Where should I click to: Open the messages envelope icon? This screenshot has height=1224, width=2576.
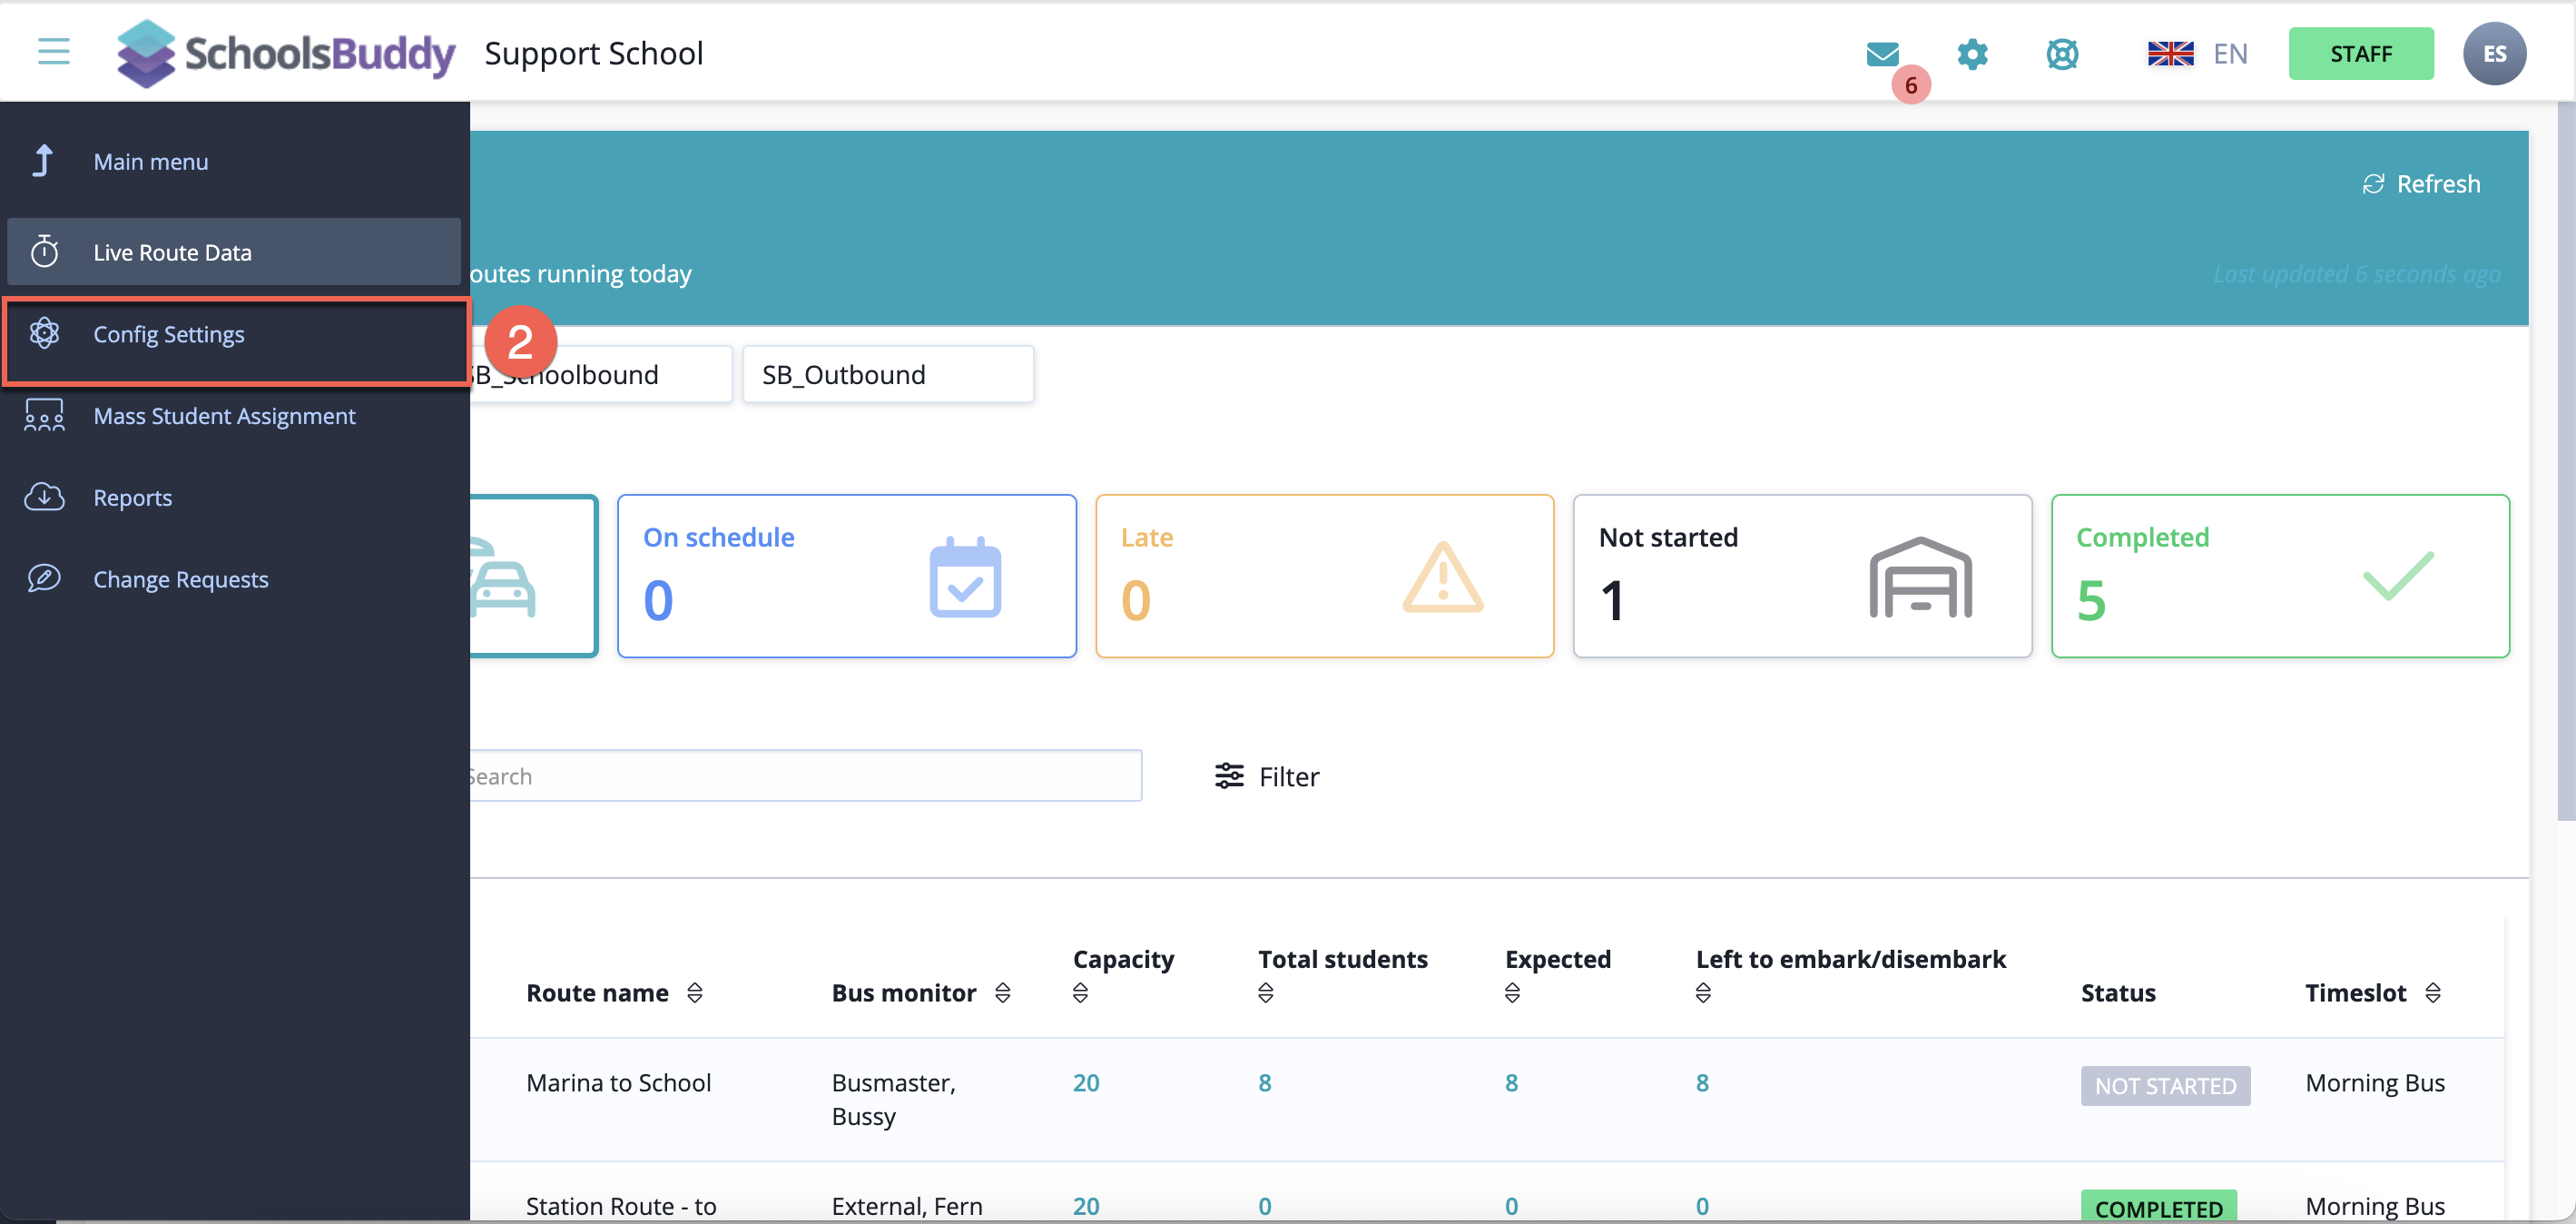pos(1882,54)
